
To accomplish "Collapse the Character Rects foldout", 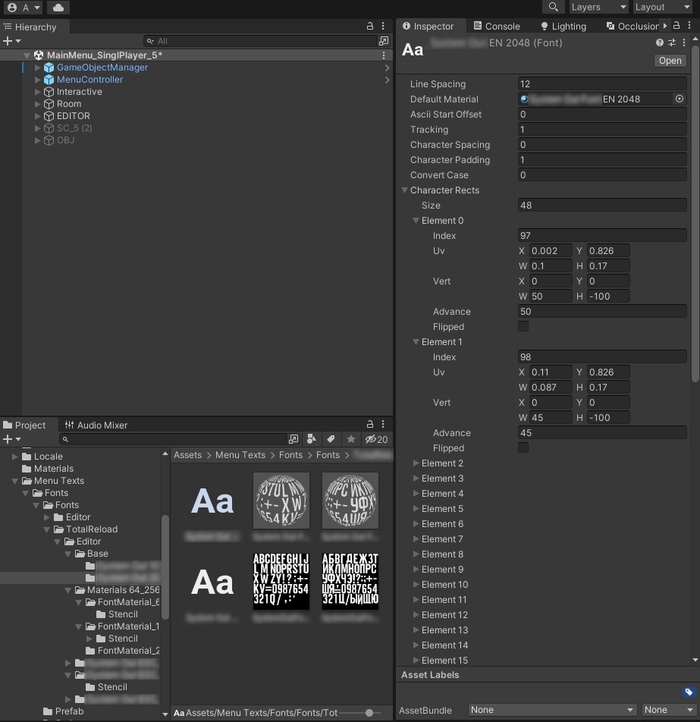I will coord(406,190).
